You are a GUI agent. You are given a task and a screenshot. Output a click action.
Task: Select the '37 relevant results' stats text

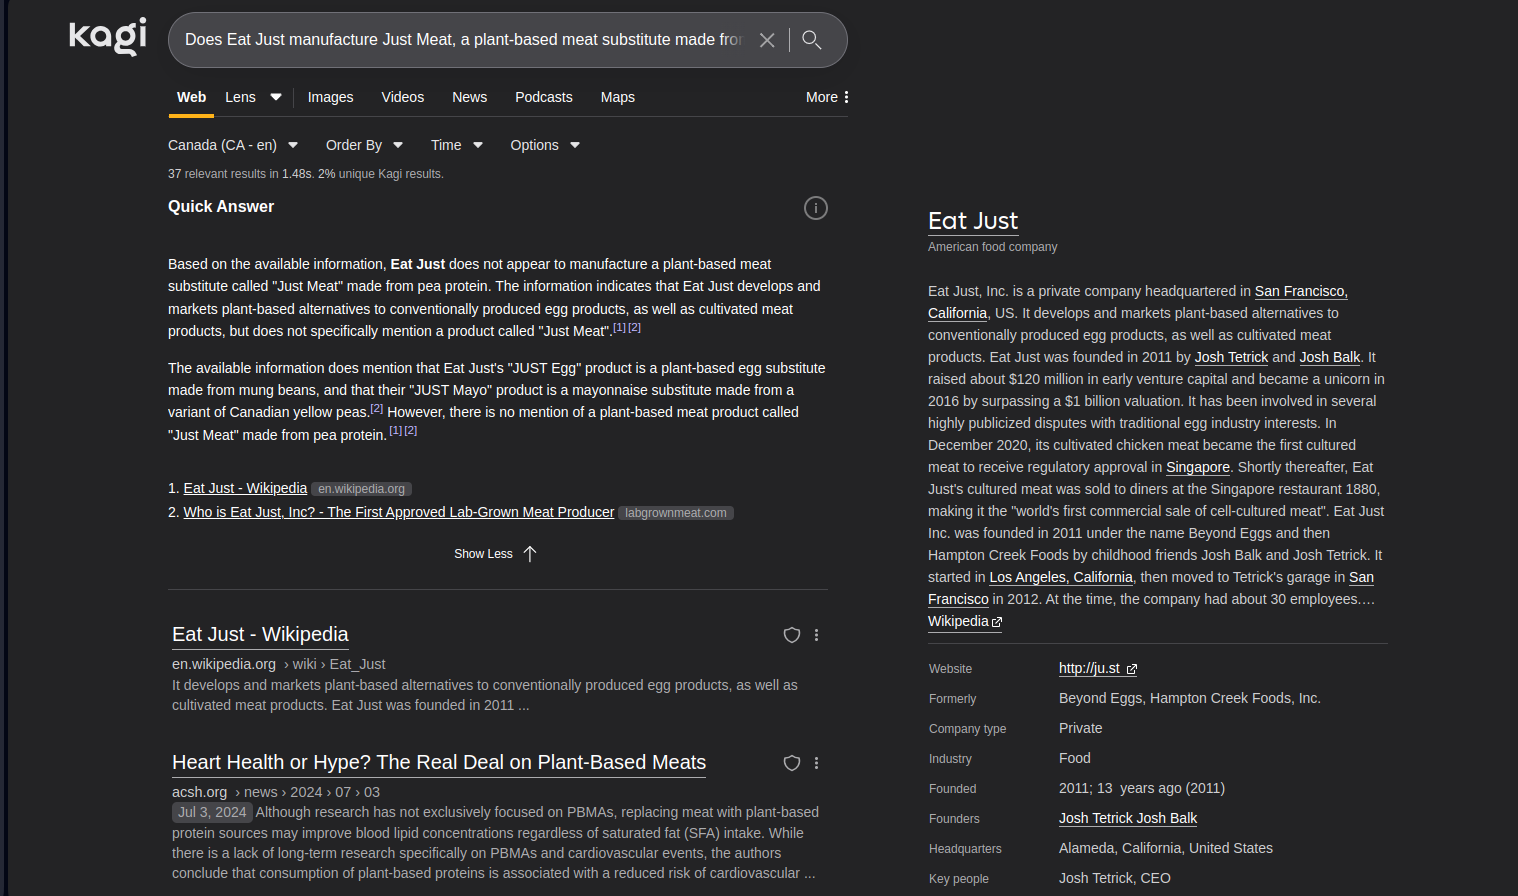point(306,174)
